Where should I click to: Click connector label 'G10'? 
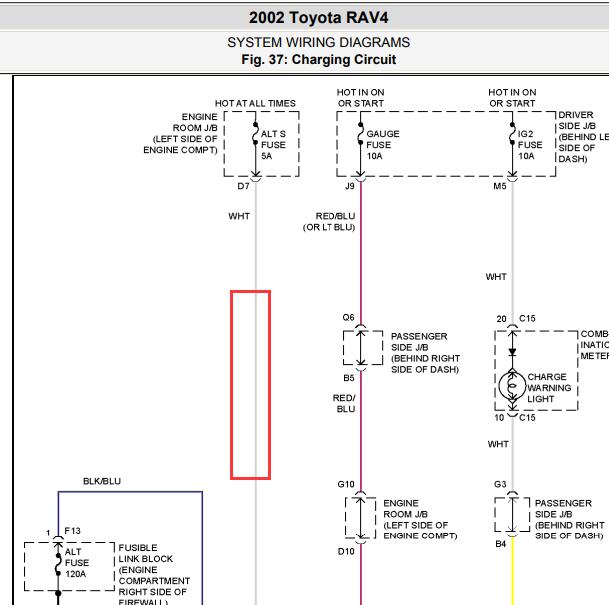click(346, 485)
